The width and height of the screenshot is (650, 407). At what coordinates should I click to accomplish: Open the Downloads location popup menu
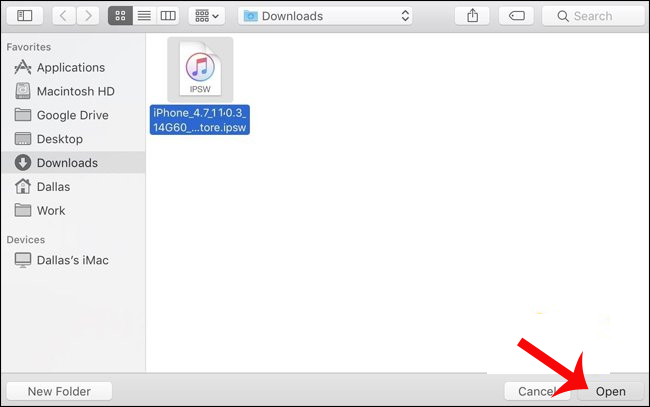325,16
